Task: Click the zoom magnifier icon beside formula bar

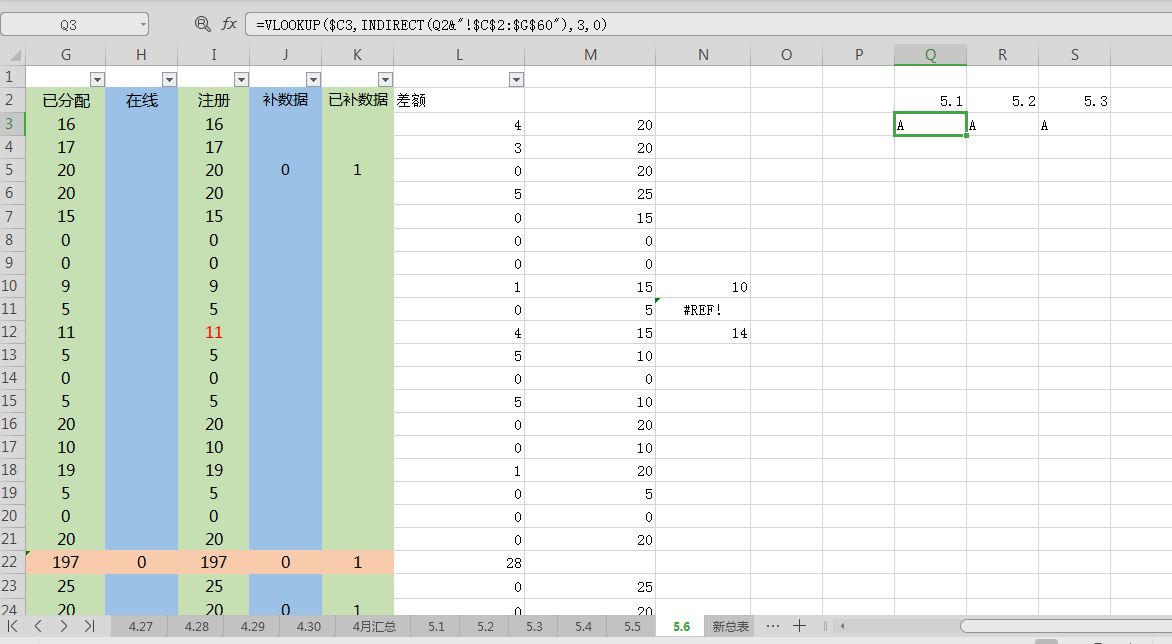Action: point(203,24)
